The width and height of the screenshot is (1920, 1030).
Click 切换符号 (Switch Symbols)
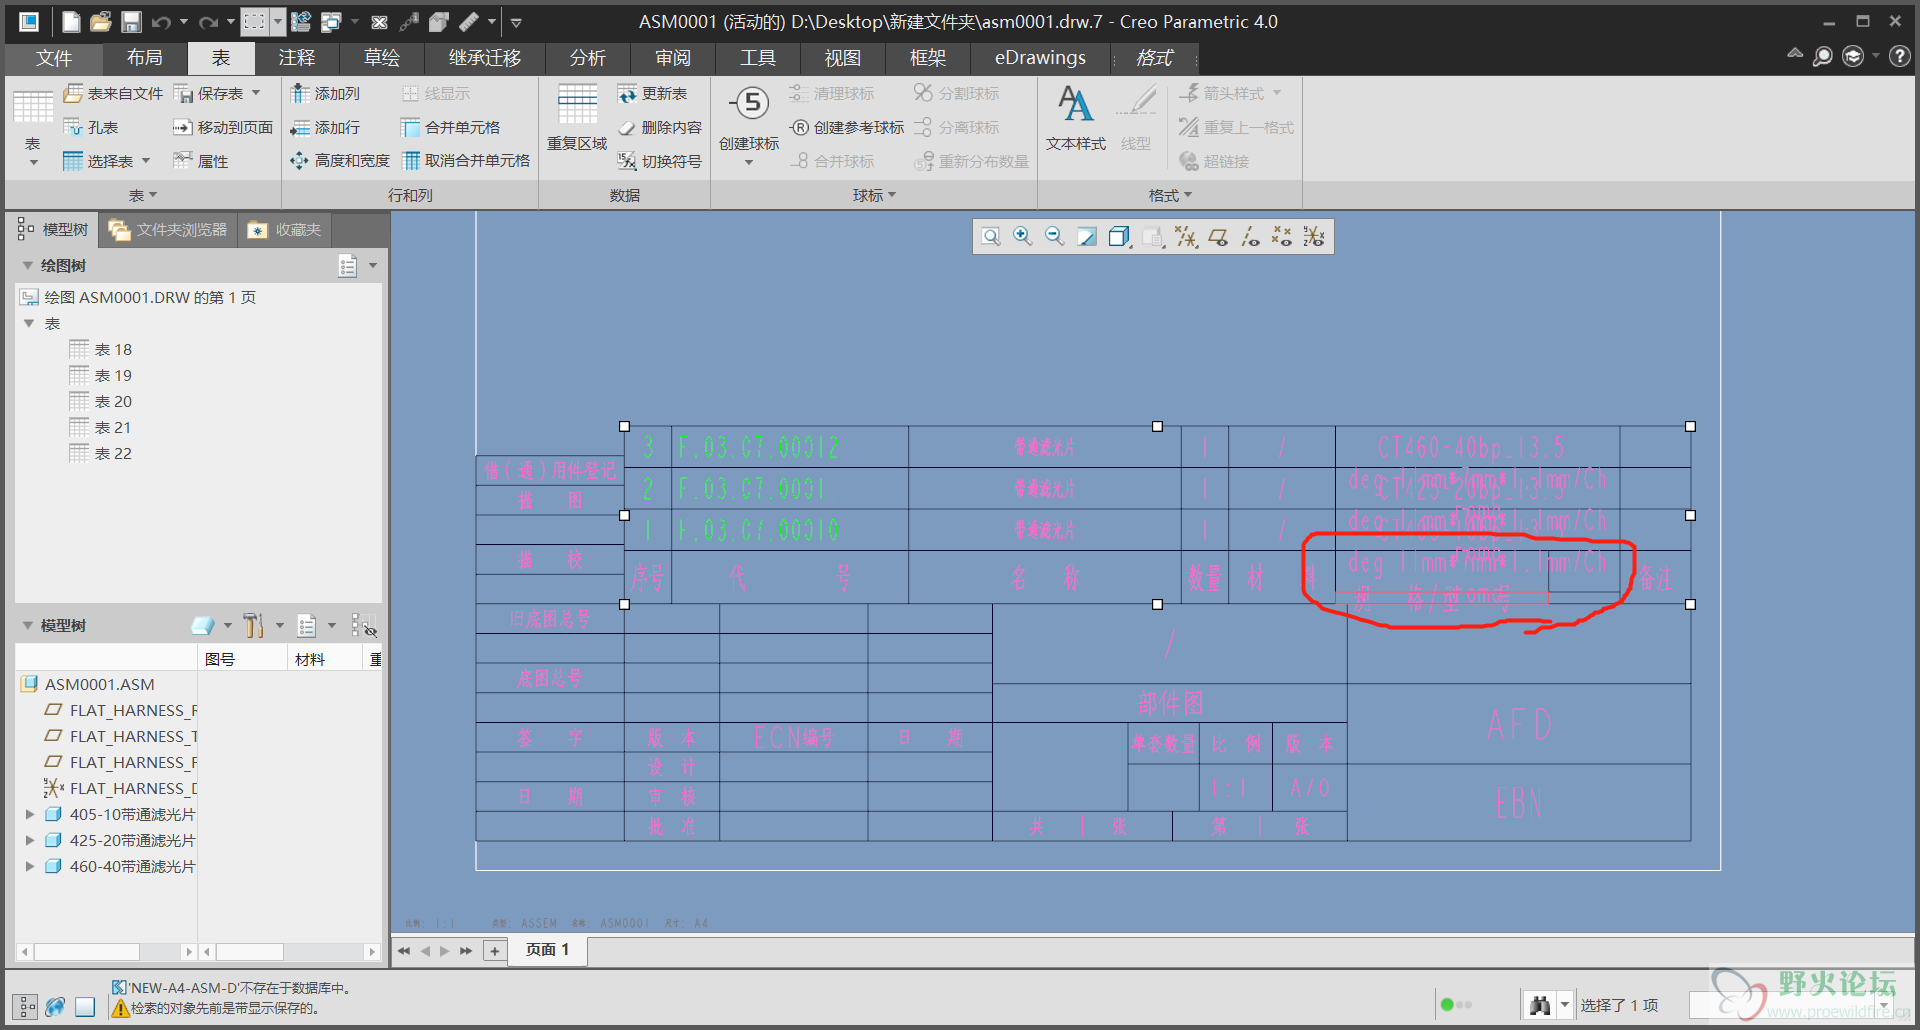(x=660, y=161)
